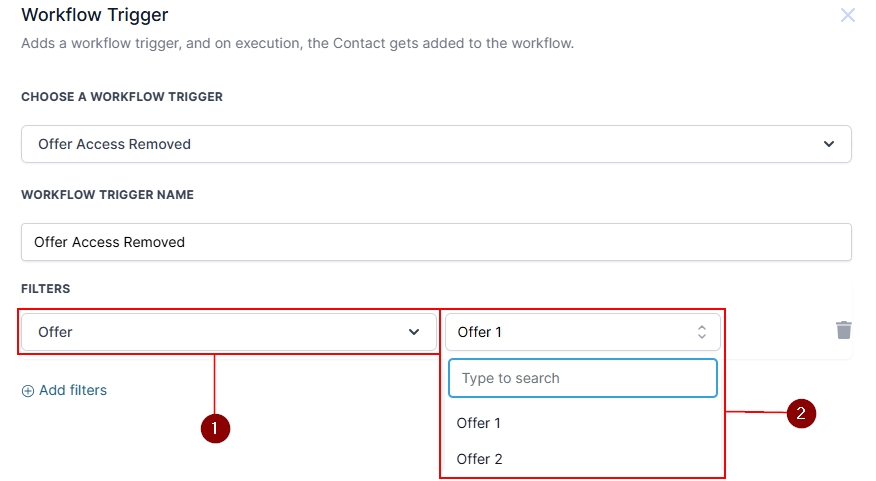Click the Workflow Trigger Name input field
Viewport: 876px width, 481px height.
[436, 242]
